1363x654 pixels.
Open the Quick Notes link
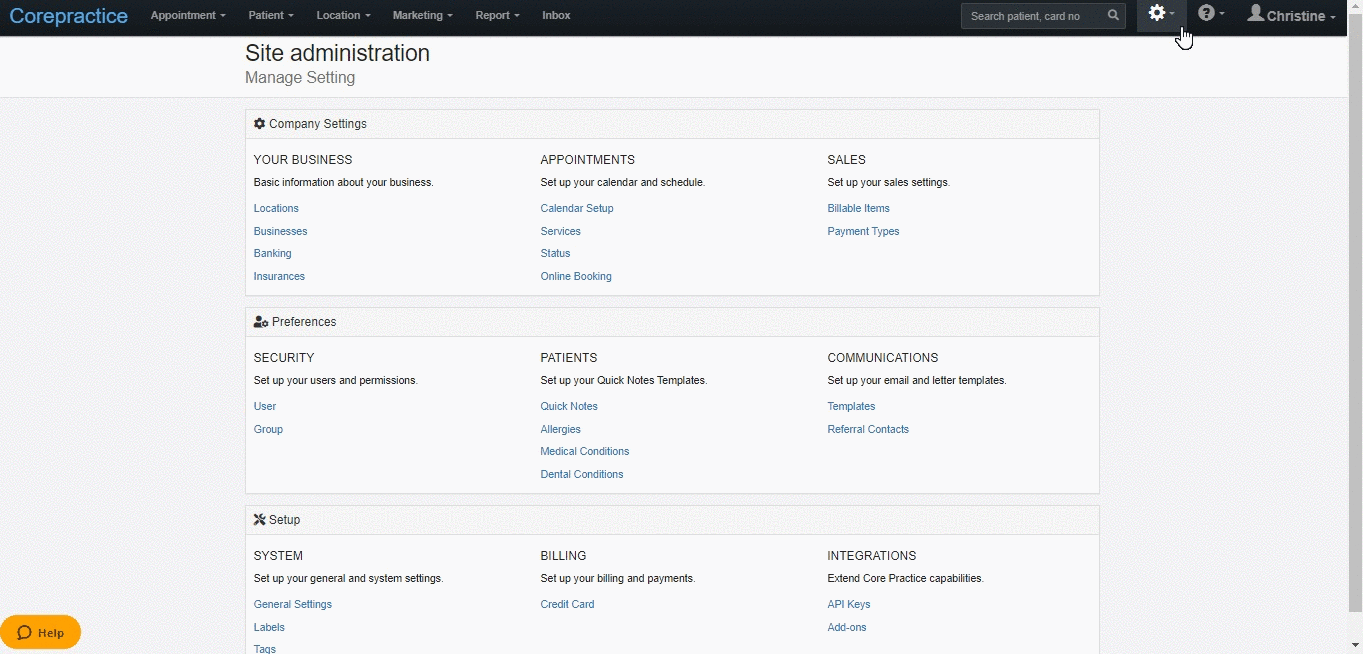coord(569,407)
